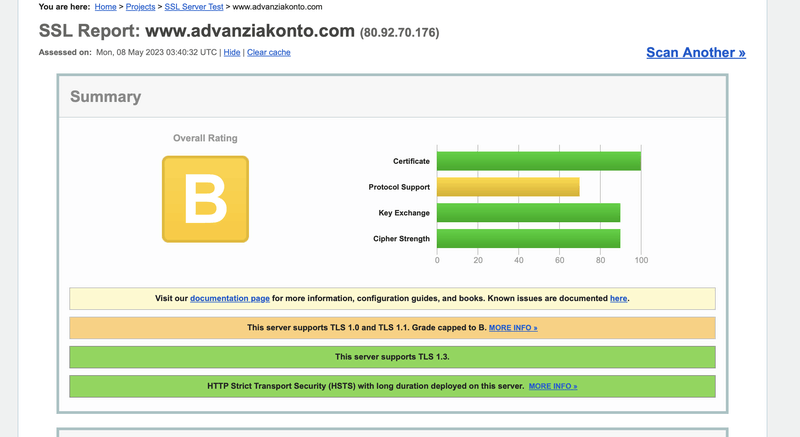Click the green Certificate score bar
800x437 pixels.
(x=539, y=161)
